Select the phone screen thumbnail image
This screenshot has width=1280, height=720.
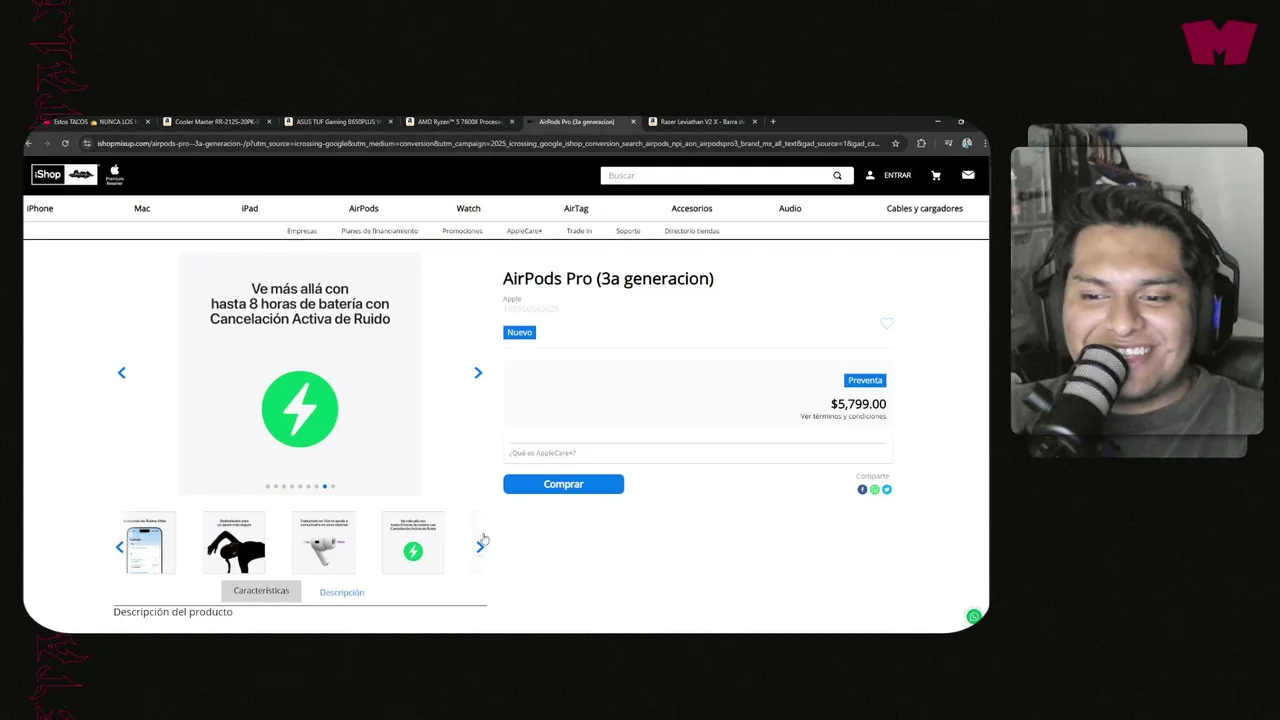click(146, 543)
